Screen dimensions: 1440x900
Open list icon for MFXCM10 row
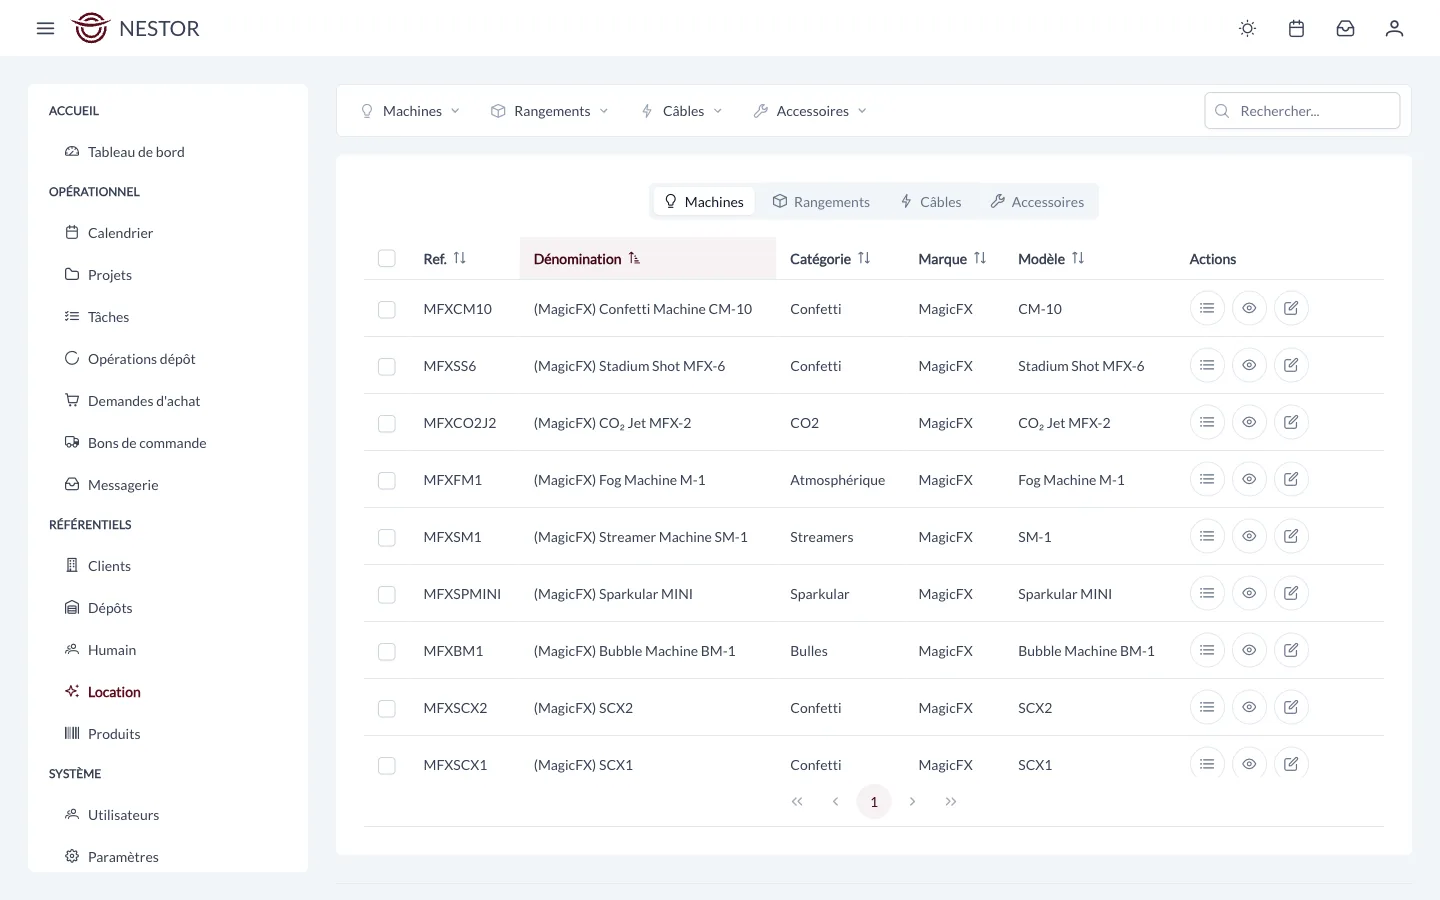click(x=1207, y=308)
